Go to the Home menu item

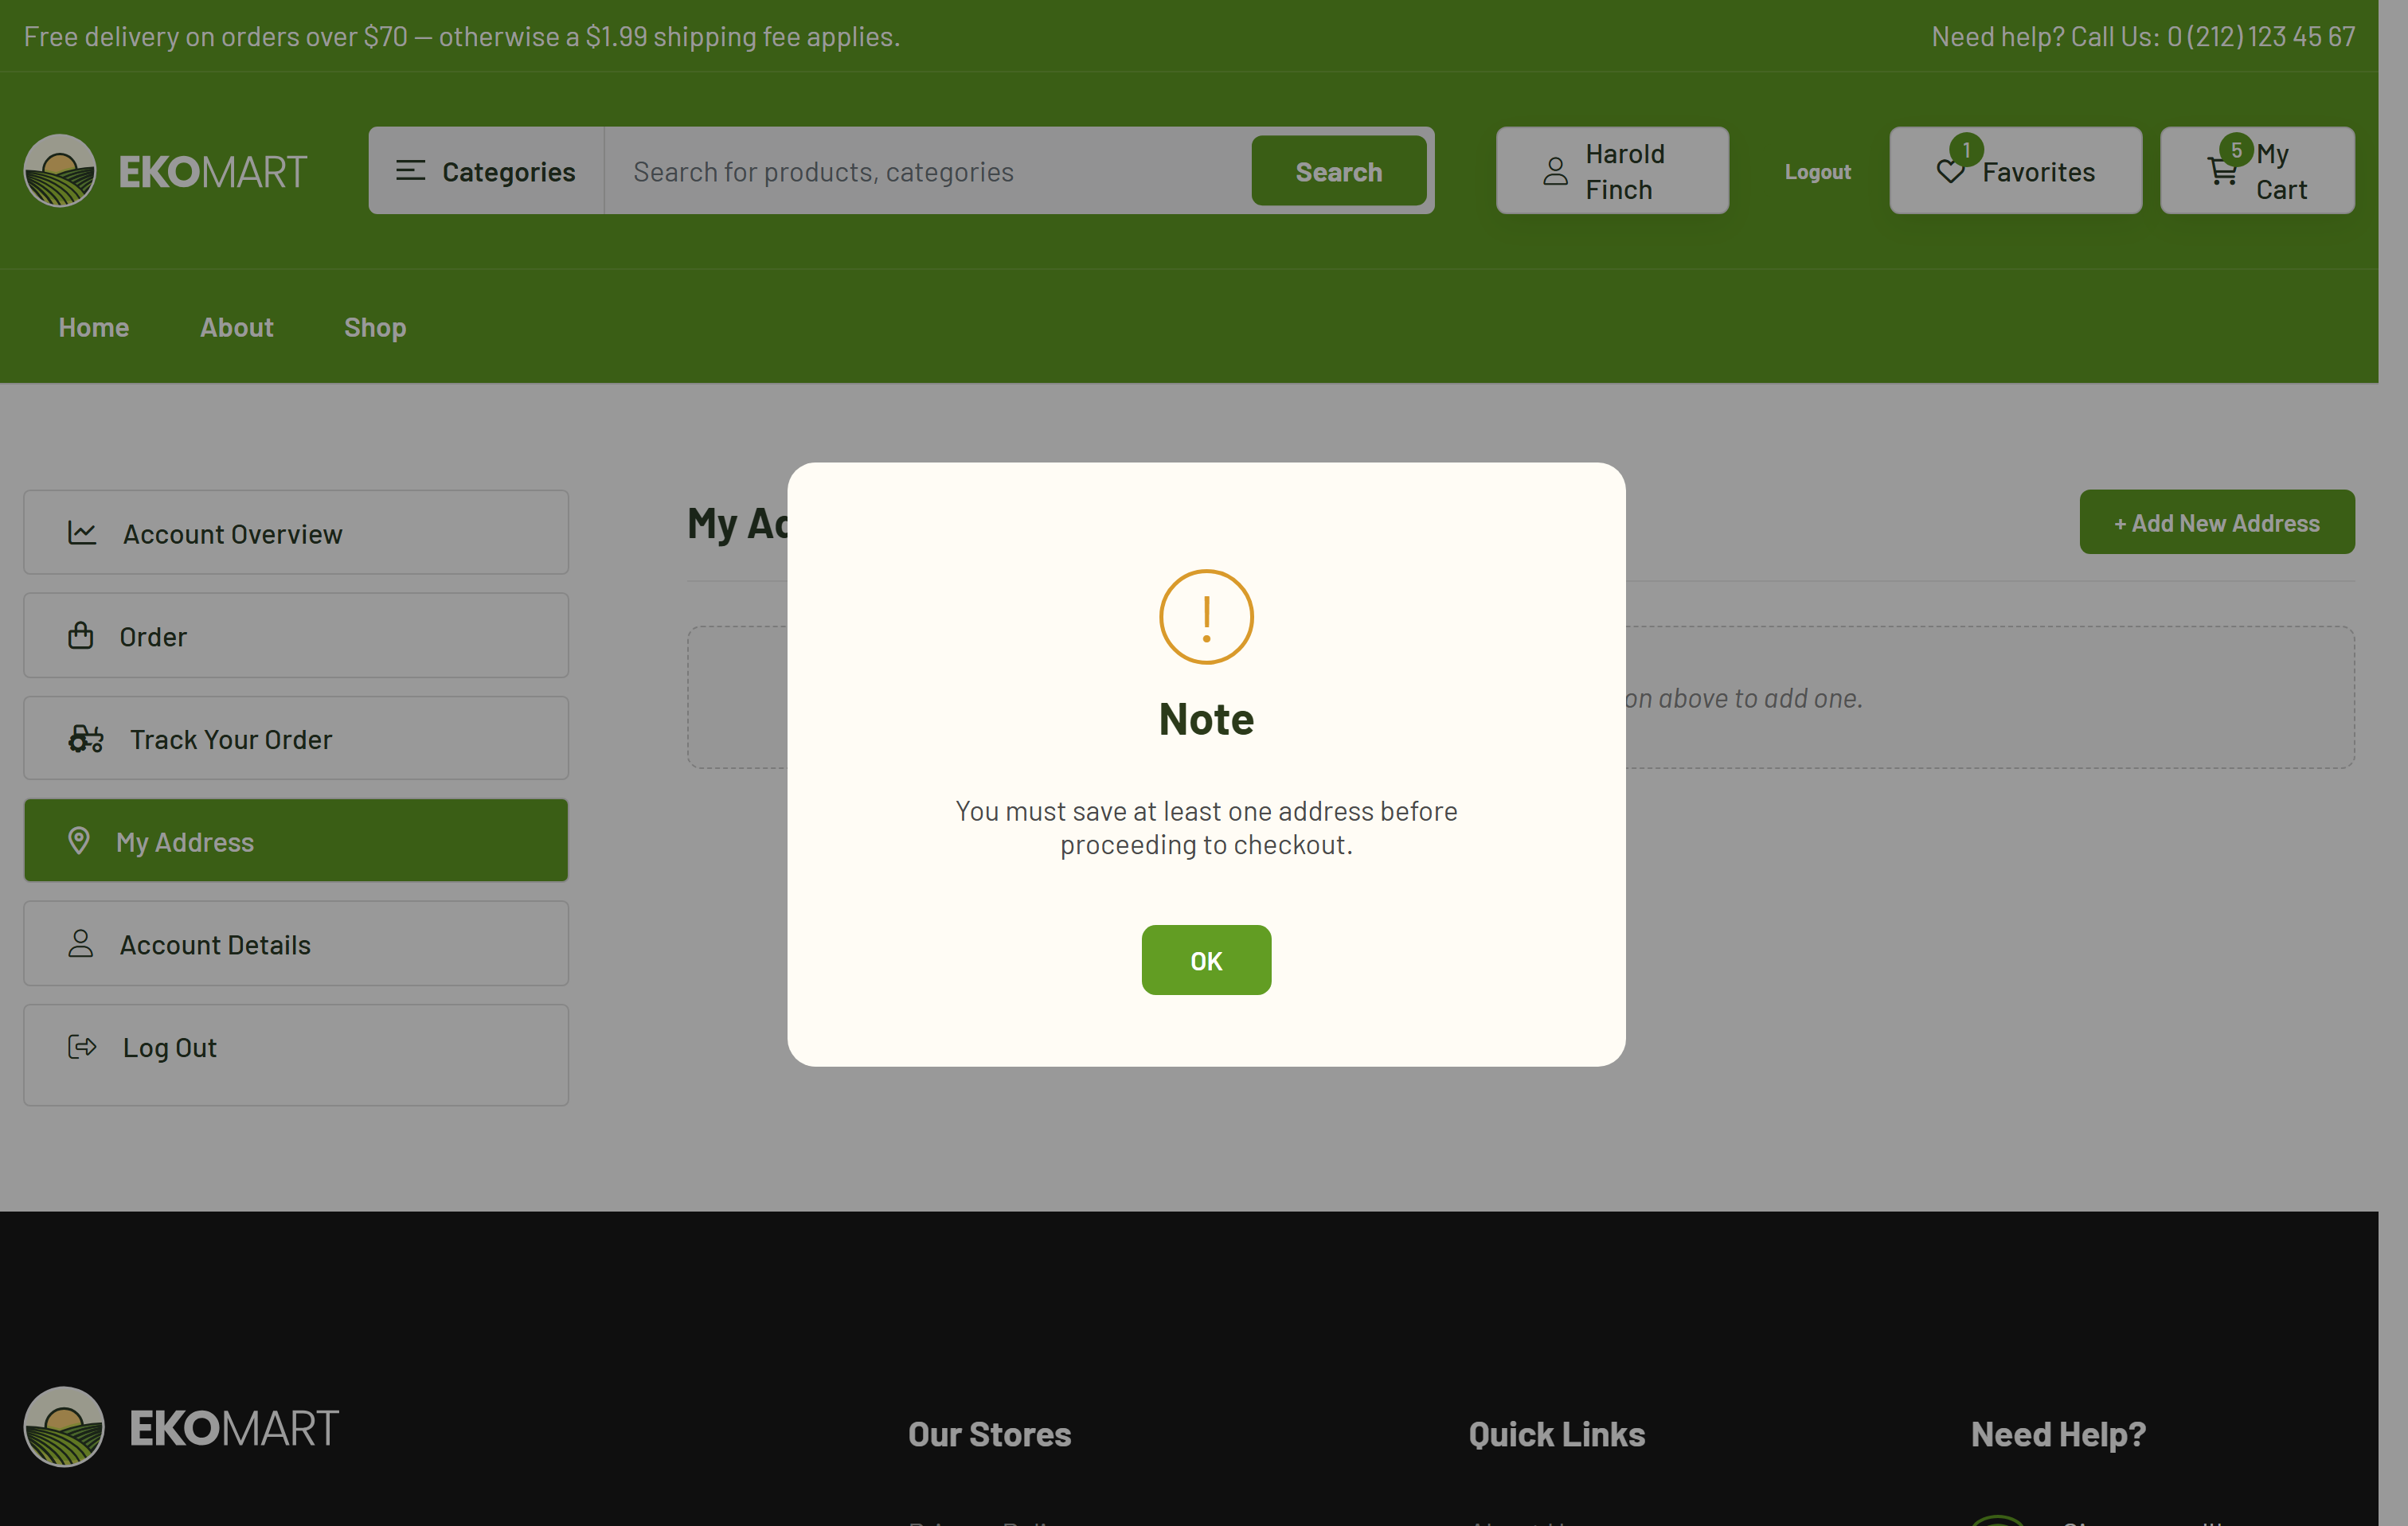(x=94, y=327)
